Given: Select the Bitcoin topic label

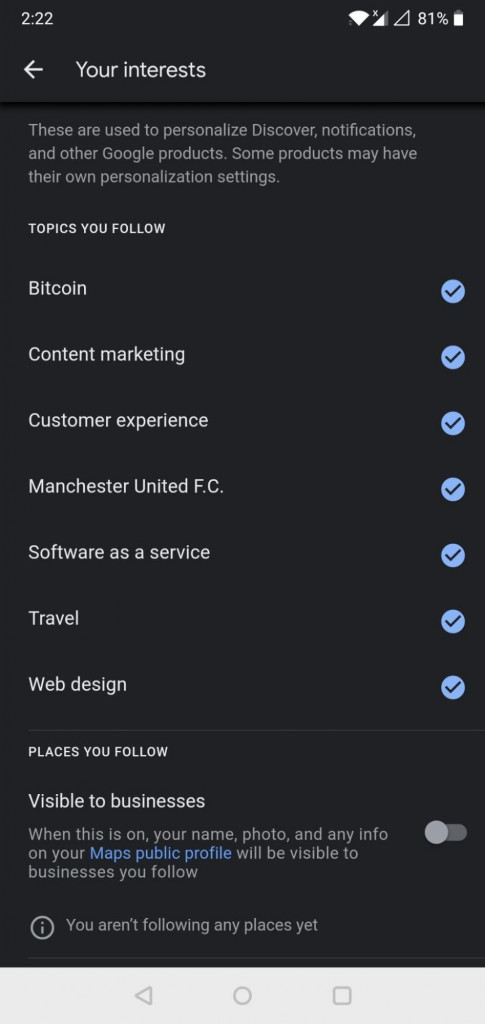Looking at the screenshot, I should (57, 288).
